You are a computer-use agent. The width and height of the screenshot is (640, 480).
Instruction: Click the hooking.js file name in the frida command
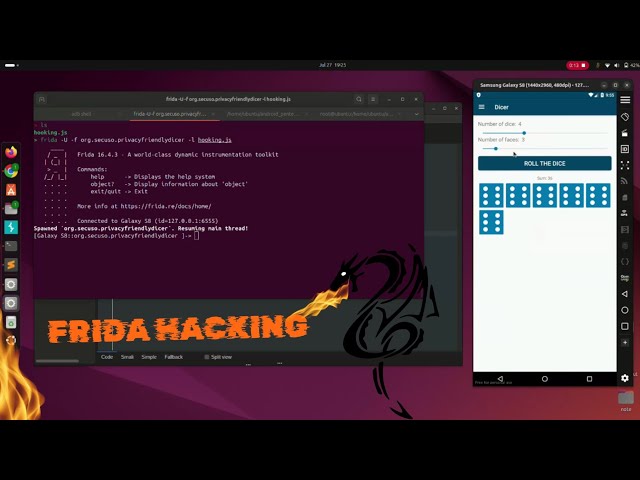click(215, 140)
